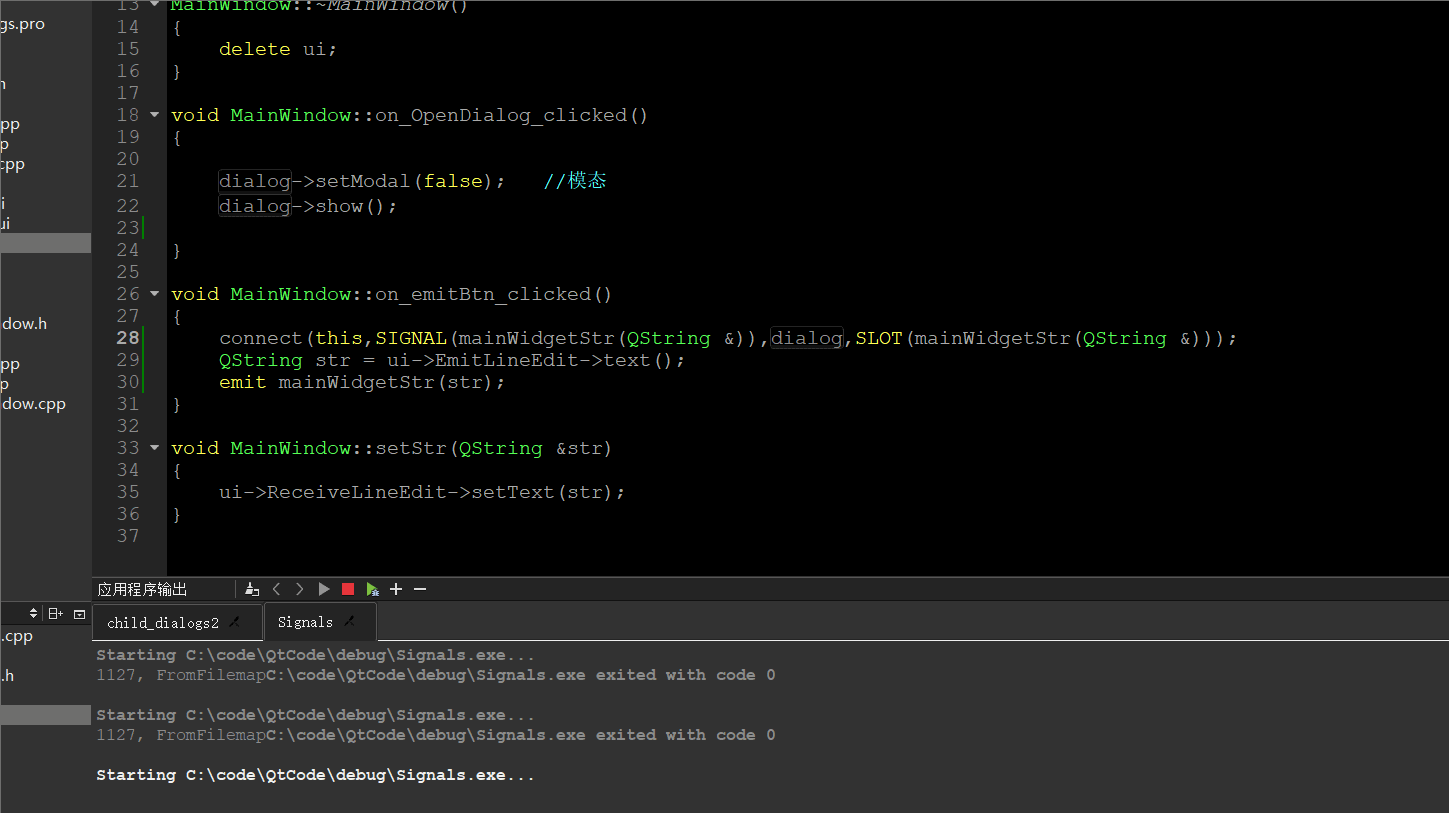Split the side panel with split icon
1449x813 pixels.
(56, 613)
